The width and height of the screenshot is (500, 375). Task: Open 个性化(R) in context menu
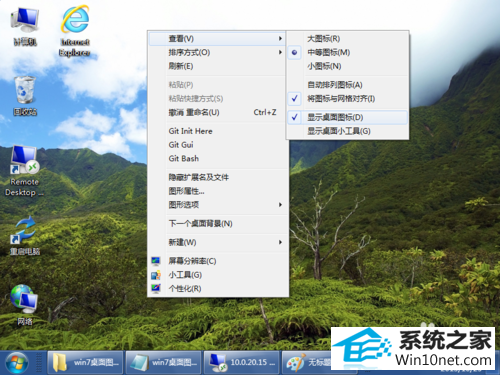(x=218, y=289)
